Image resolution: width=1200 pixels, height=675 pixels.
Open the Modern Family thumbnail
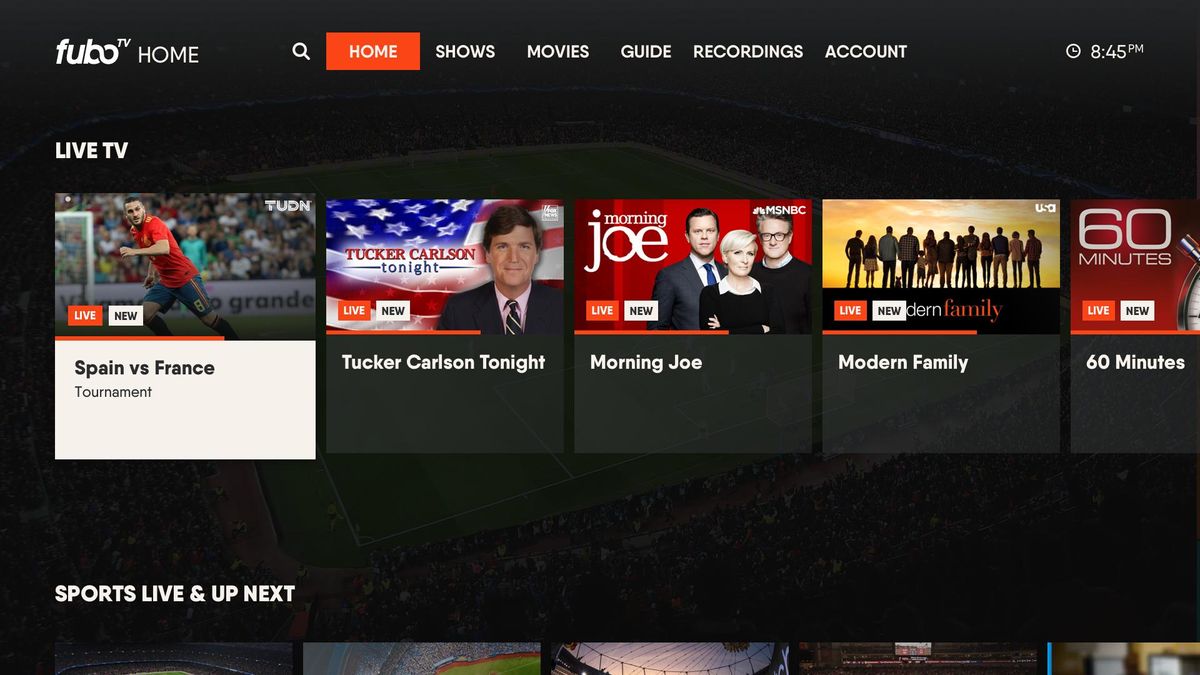(941, 265)
